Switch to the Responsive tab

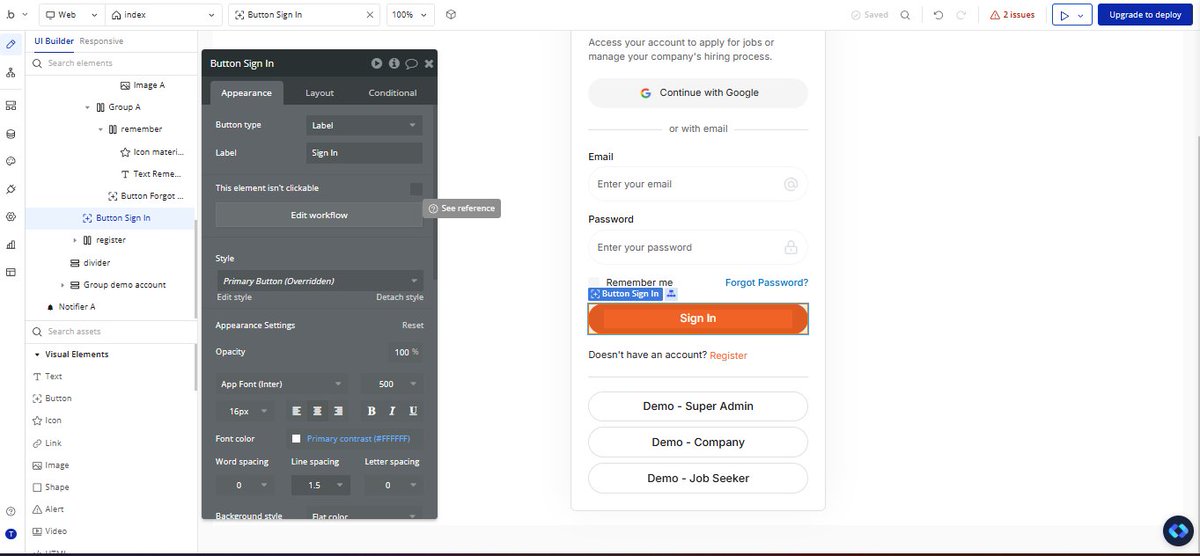pos(102,41)
